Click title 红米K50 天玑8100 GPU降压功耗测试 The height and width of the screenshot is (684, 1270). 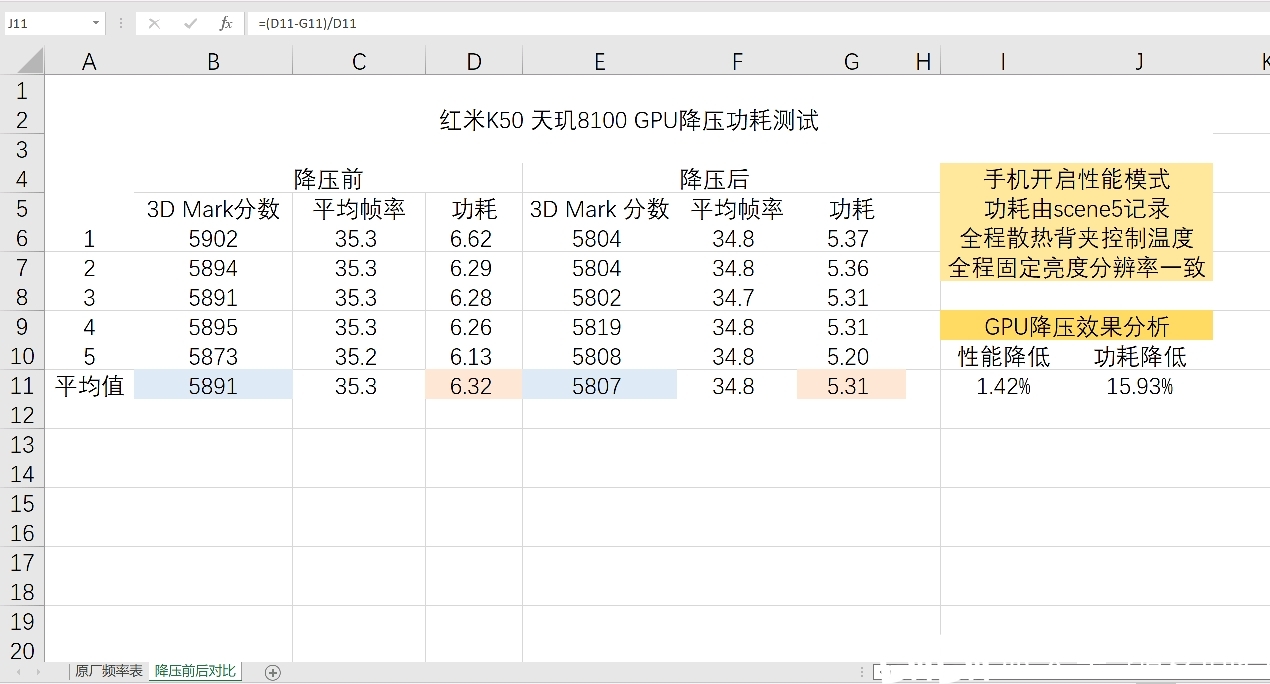coord(629,121)
